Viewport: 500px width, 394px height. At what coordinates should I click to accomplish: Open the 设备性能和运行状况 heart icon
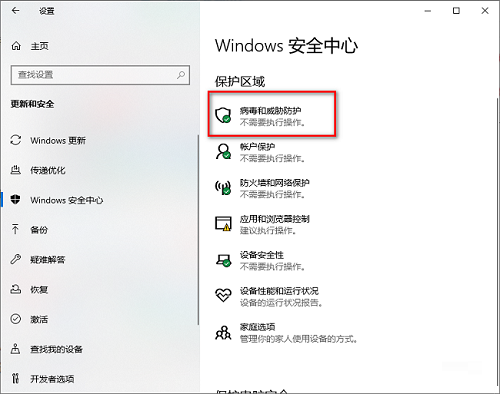pos(223,295)
